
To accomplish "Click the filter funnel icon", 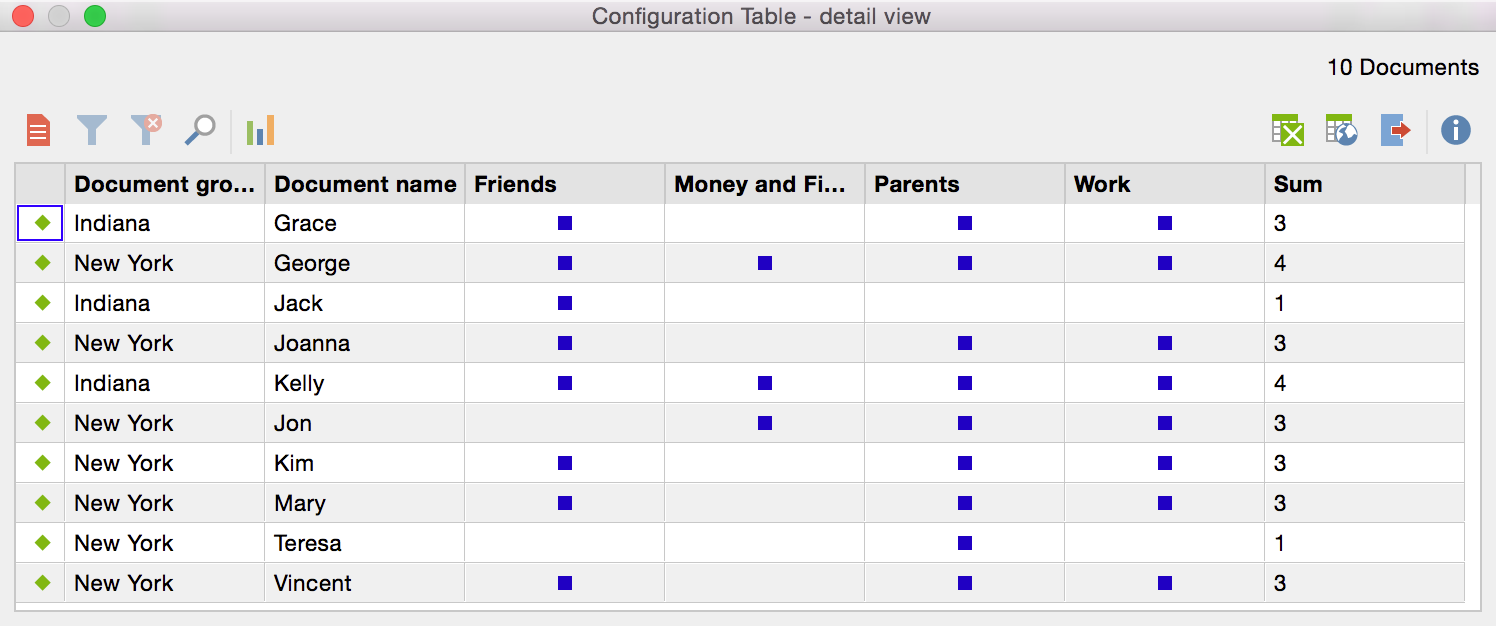I will 92,130.
